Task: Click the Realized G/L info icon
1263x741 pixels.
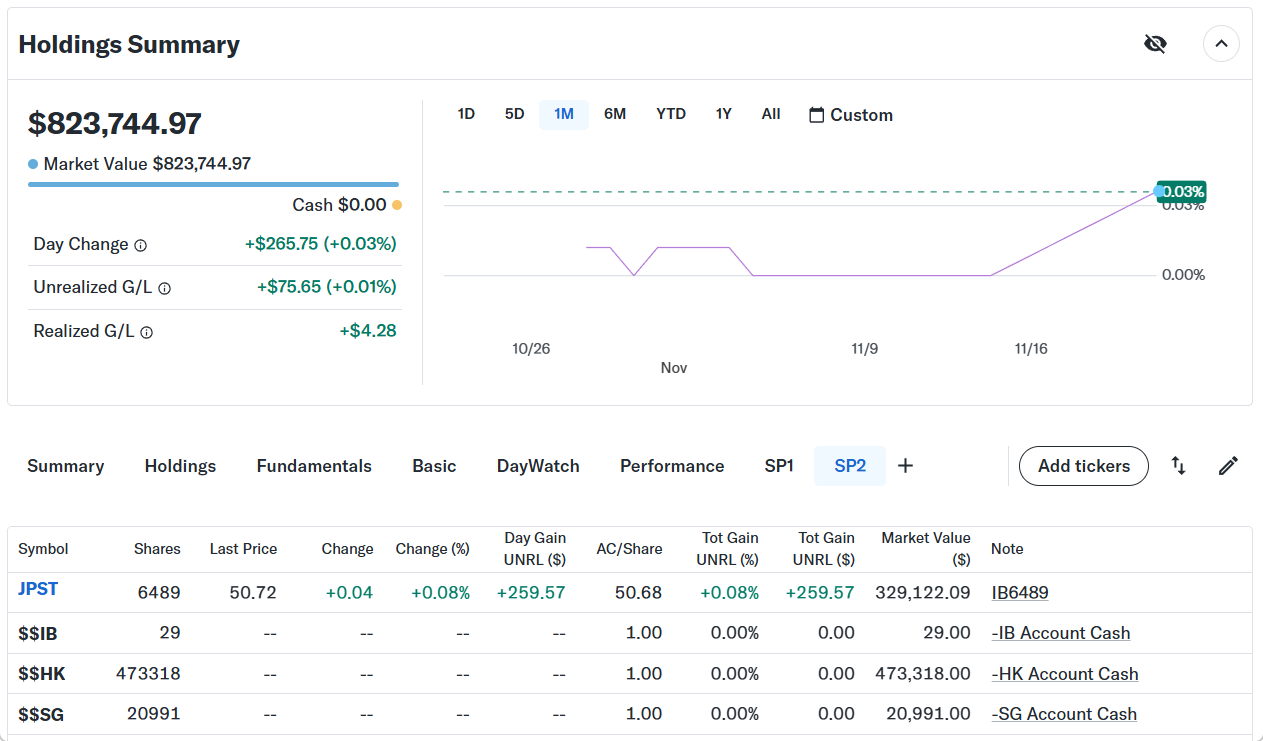Action: point(147,332)
